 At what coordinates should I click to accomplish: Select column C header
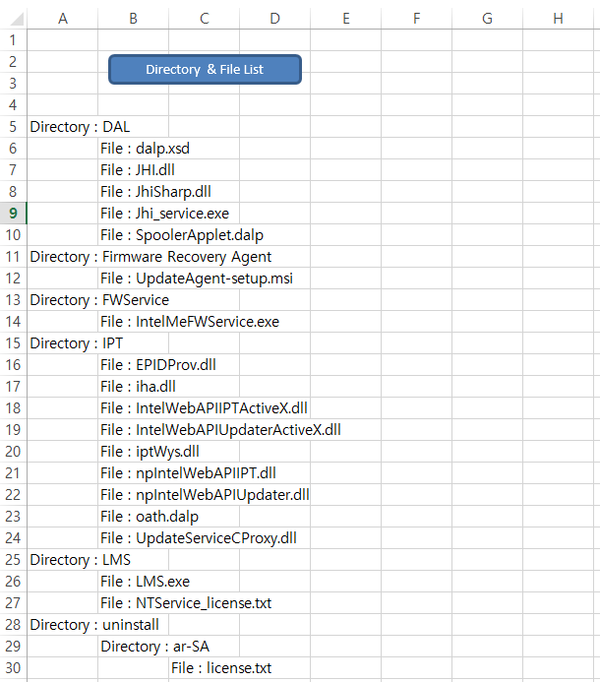tap(204, 19)
